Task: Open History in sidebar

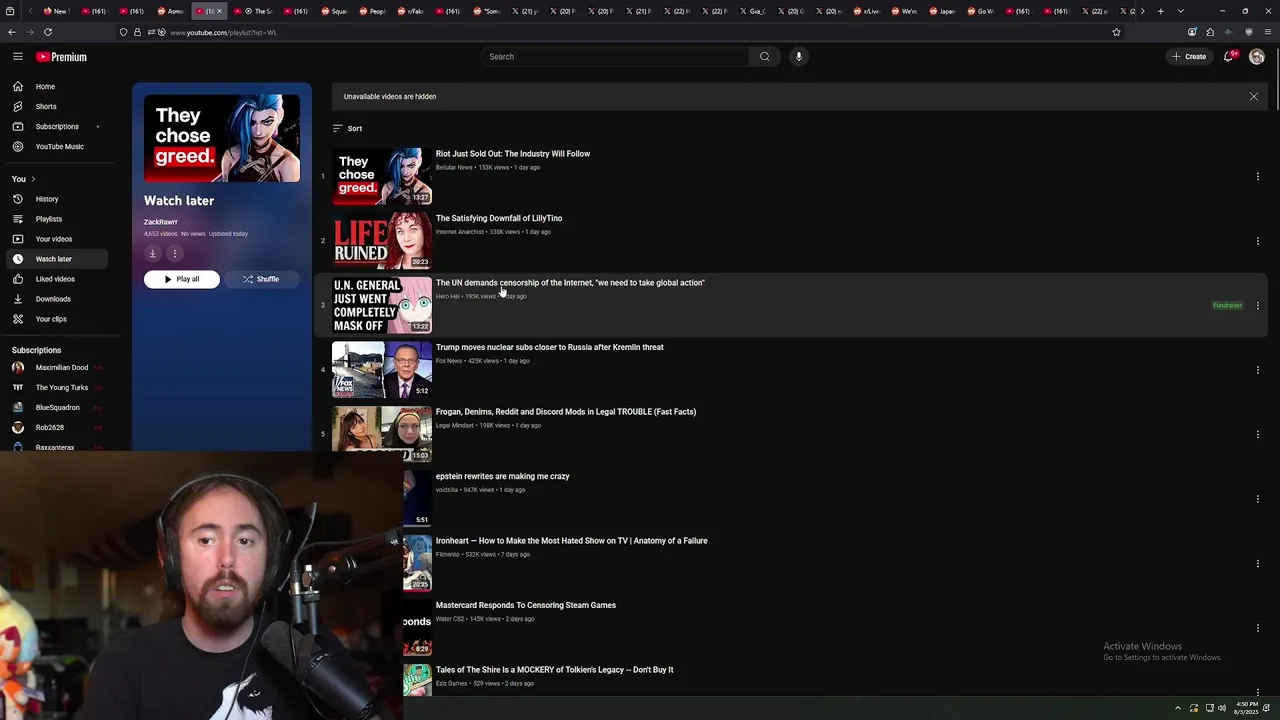Action: 55,199
